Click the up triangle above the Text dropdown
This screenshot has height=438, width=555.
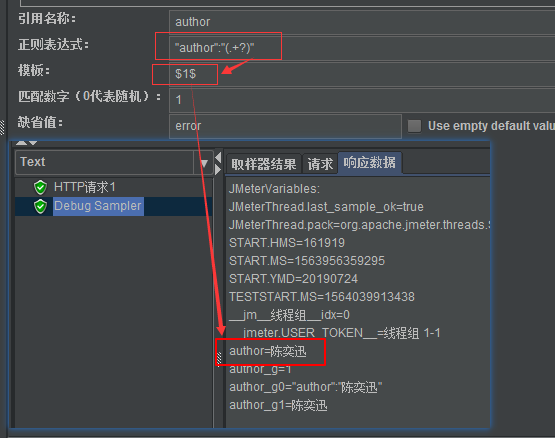(22, 142)
